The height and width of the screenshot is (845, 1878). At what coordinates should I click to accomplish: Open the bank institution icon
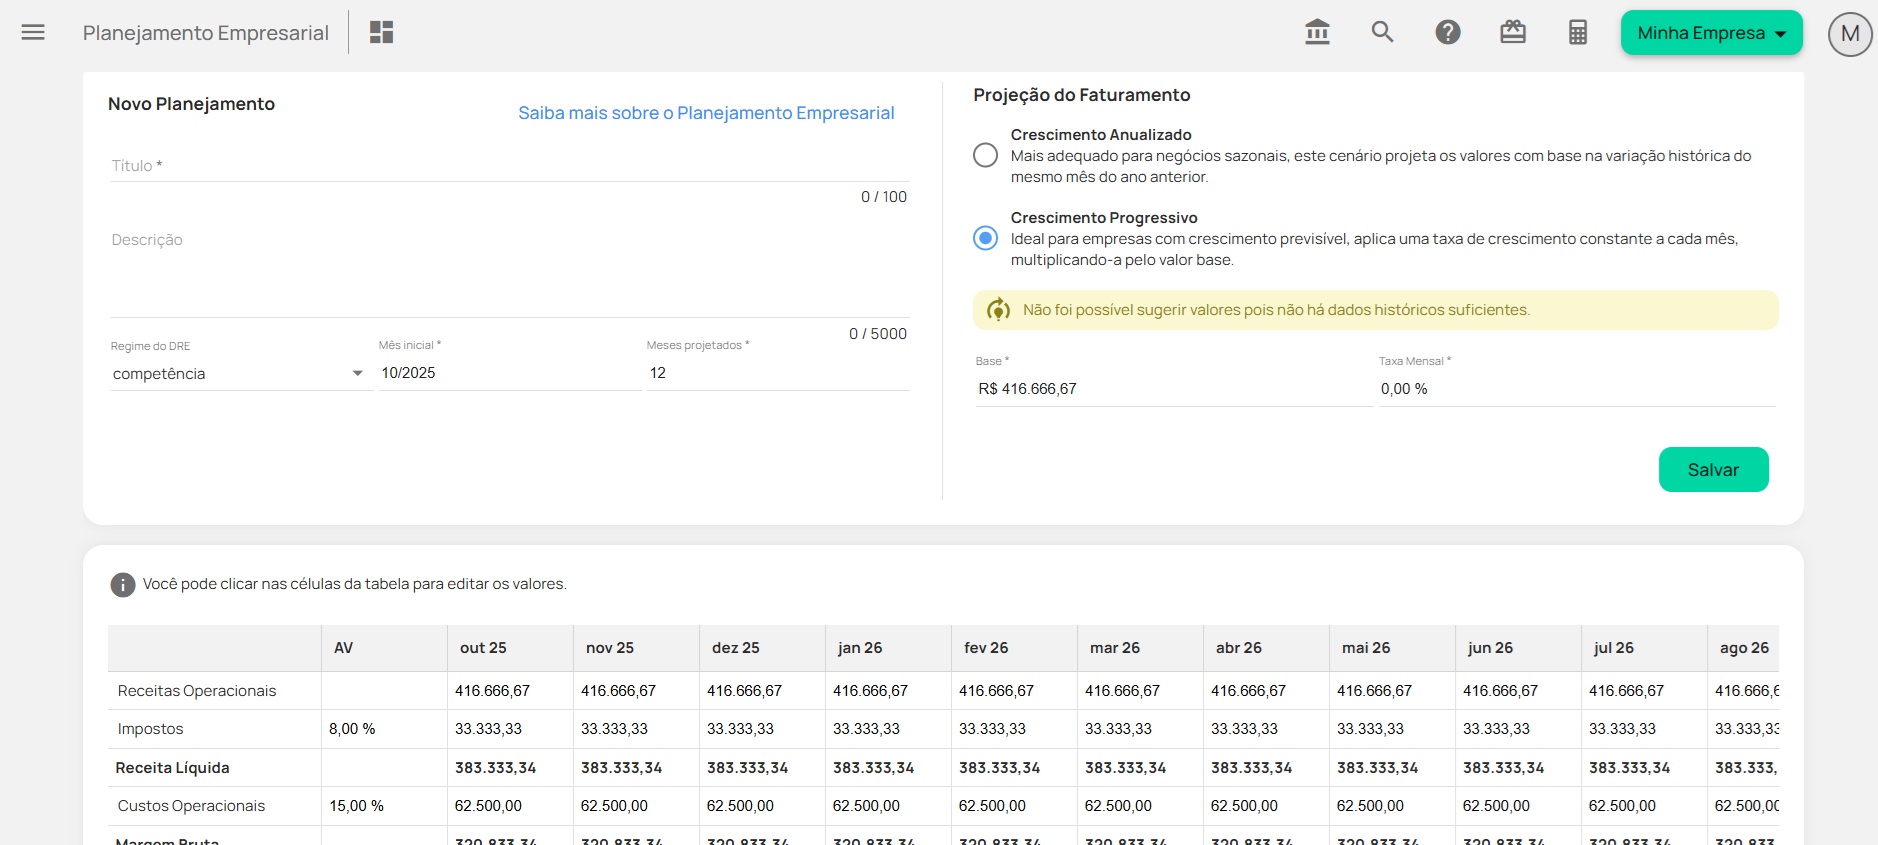[x=1317, y=33]
